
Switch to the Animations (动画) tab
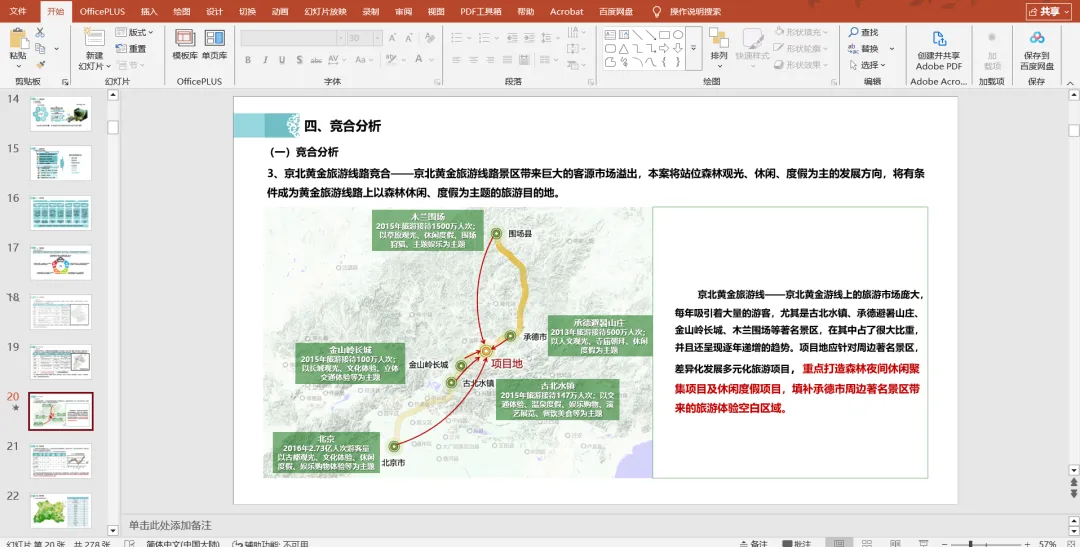pos(280,12)
